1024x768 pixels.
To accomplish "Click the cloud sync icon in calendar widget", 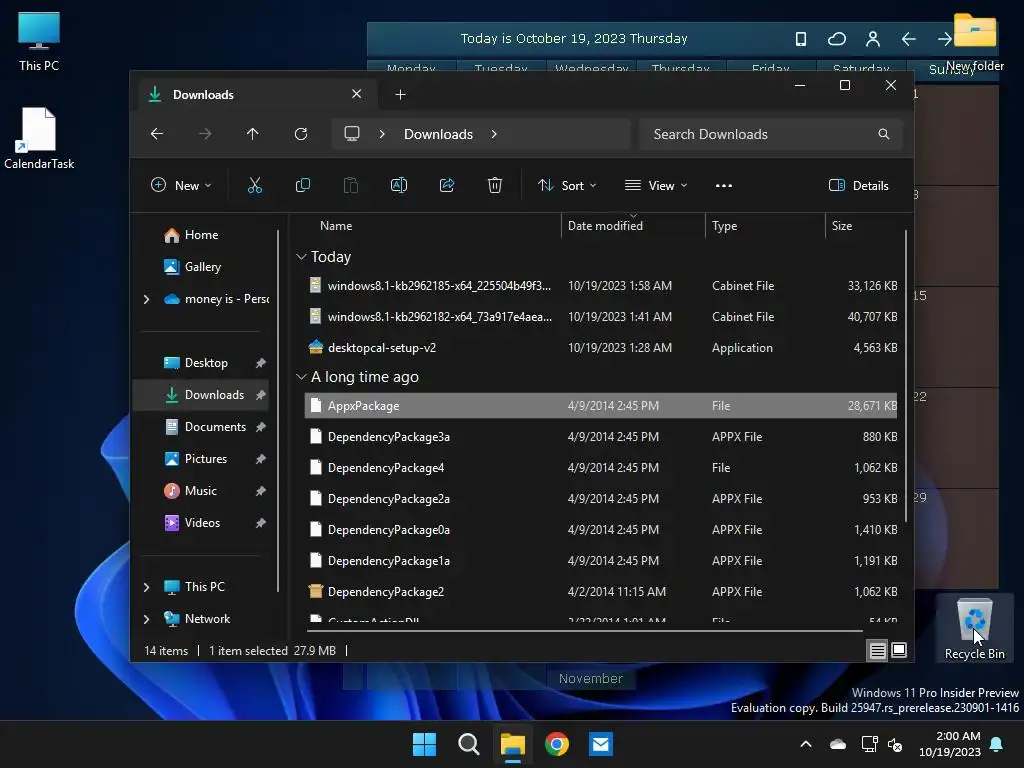I will click(x=837, y=39).
